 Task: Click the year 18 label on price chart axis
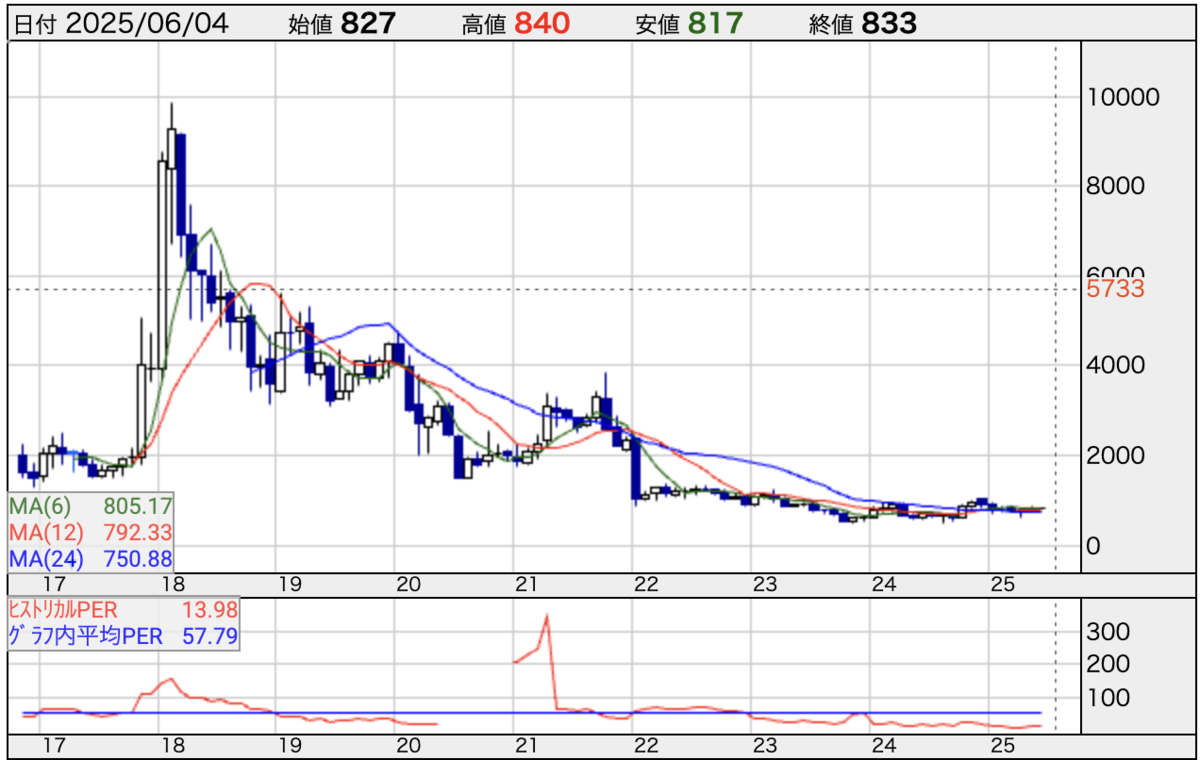[x=172, y=585]
